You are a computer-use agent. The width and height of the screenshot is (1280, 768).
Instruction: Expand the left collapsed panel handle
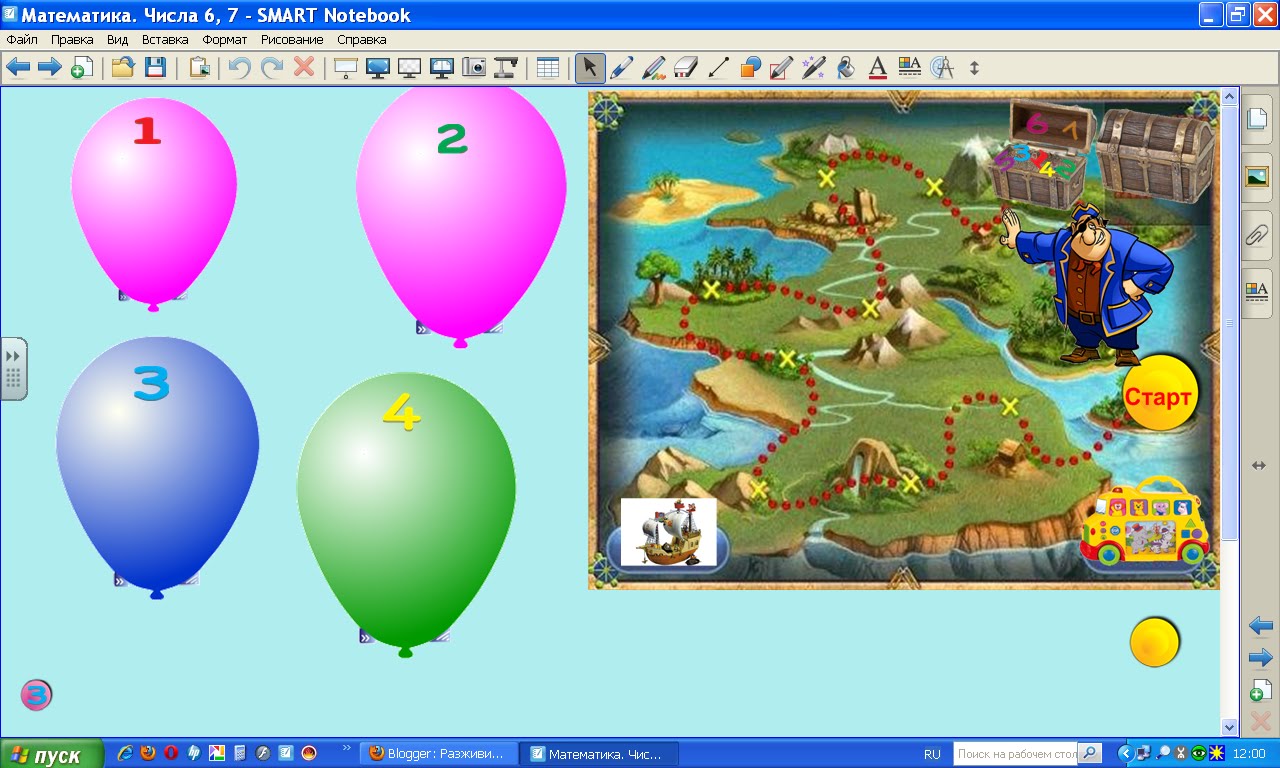click(x=13, y=369)
